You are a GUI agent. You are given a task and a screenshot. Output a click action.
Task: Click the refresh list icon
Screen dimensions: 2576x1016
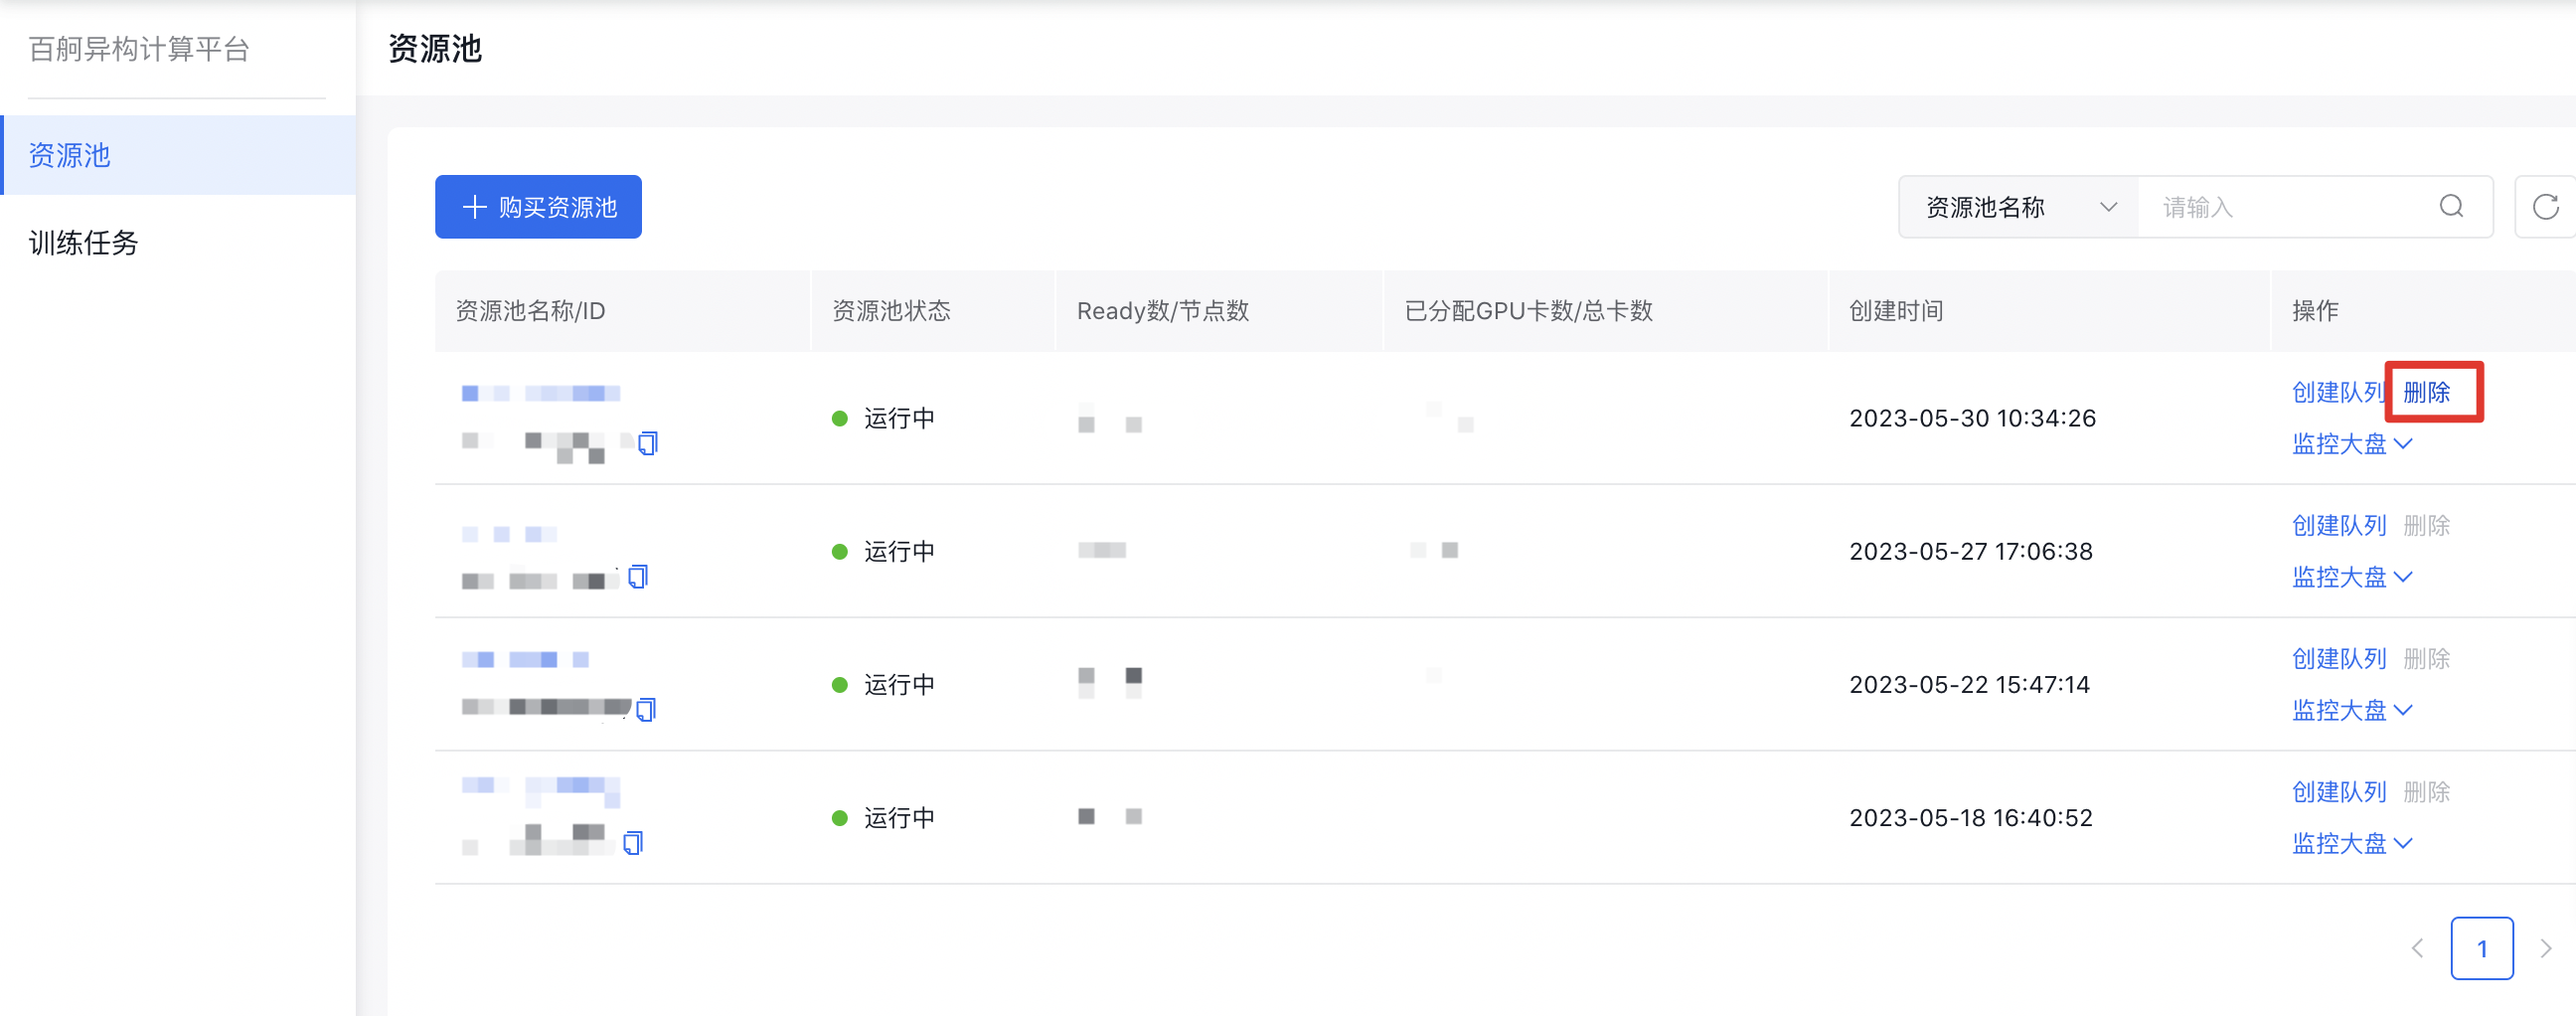click(x=2545, y=207)
